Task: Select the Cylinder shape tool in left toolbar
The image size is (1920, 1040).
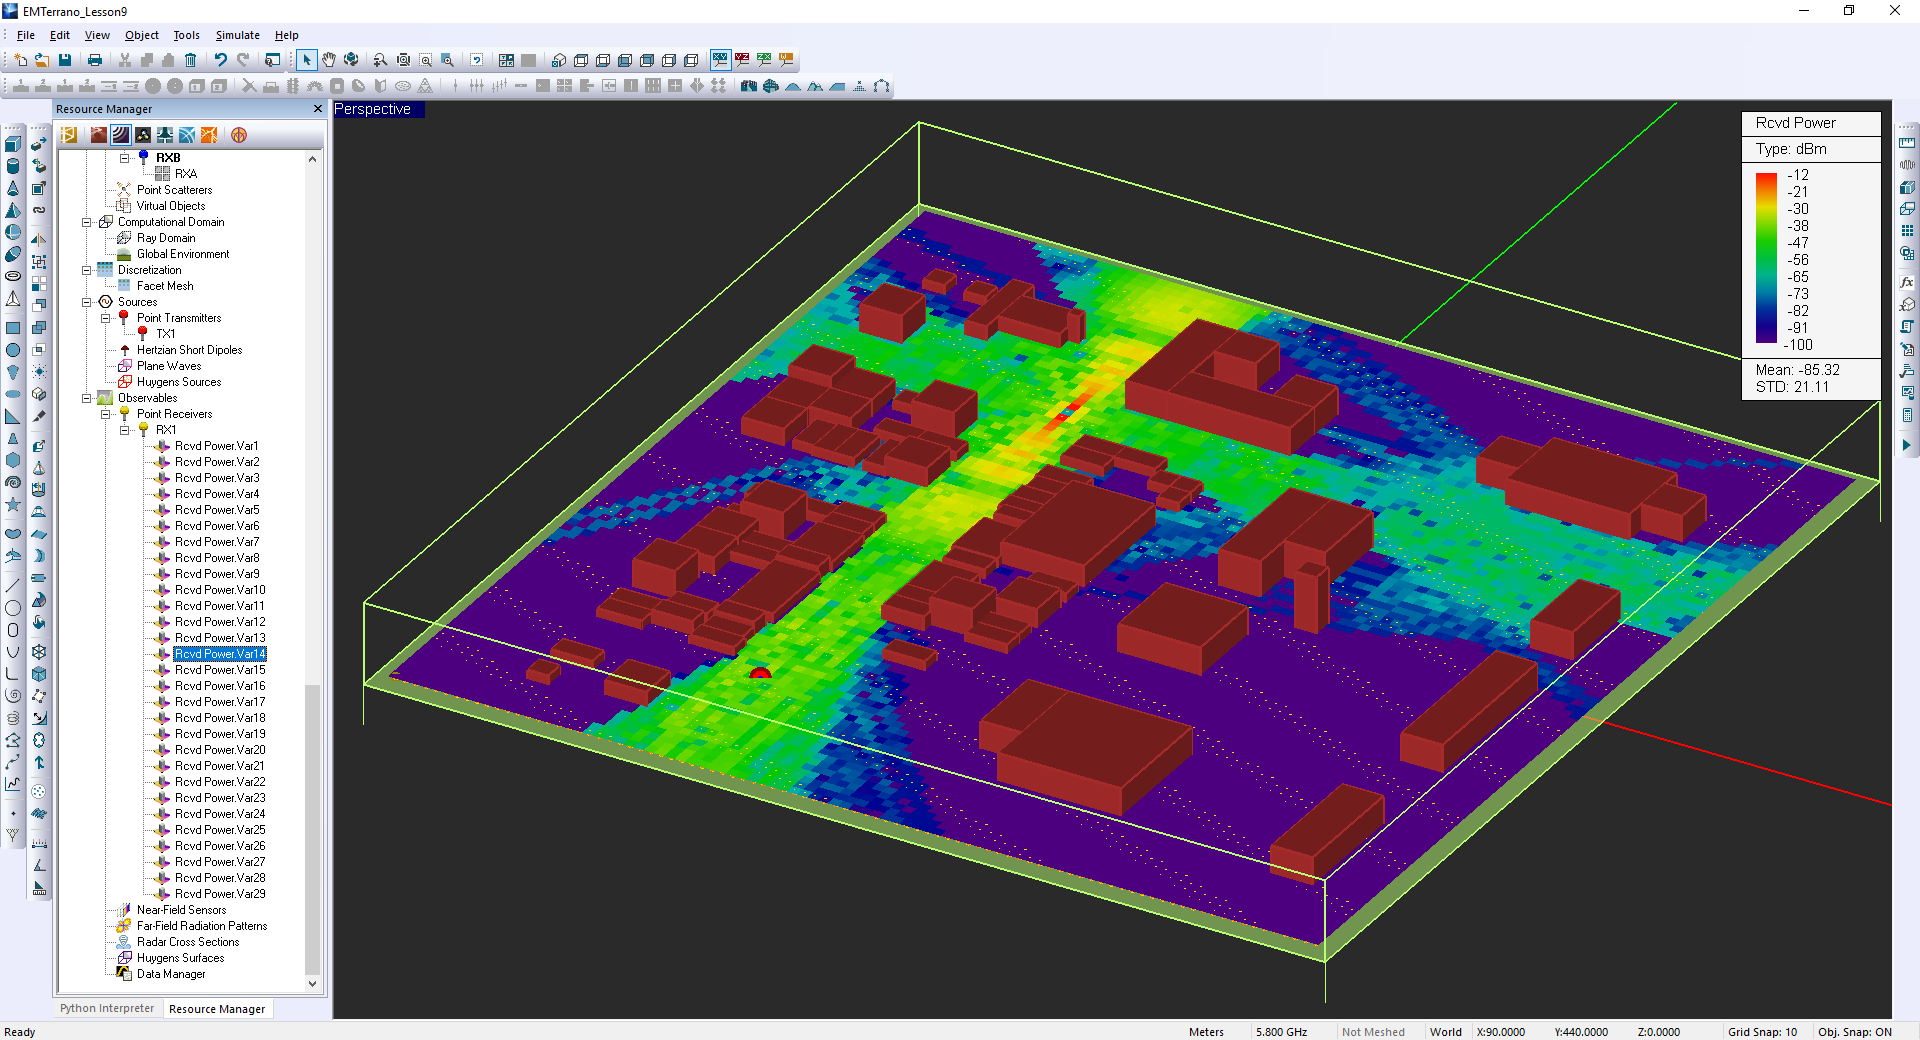Action: (13, 166)
